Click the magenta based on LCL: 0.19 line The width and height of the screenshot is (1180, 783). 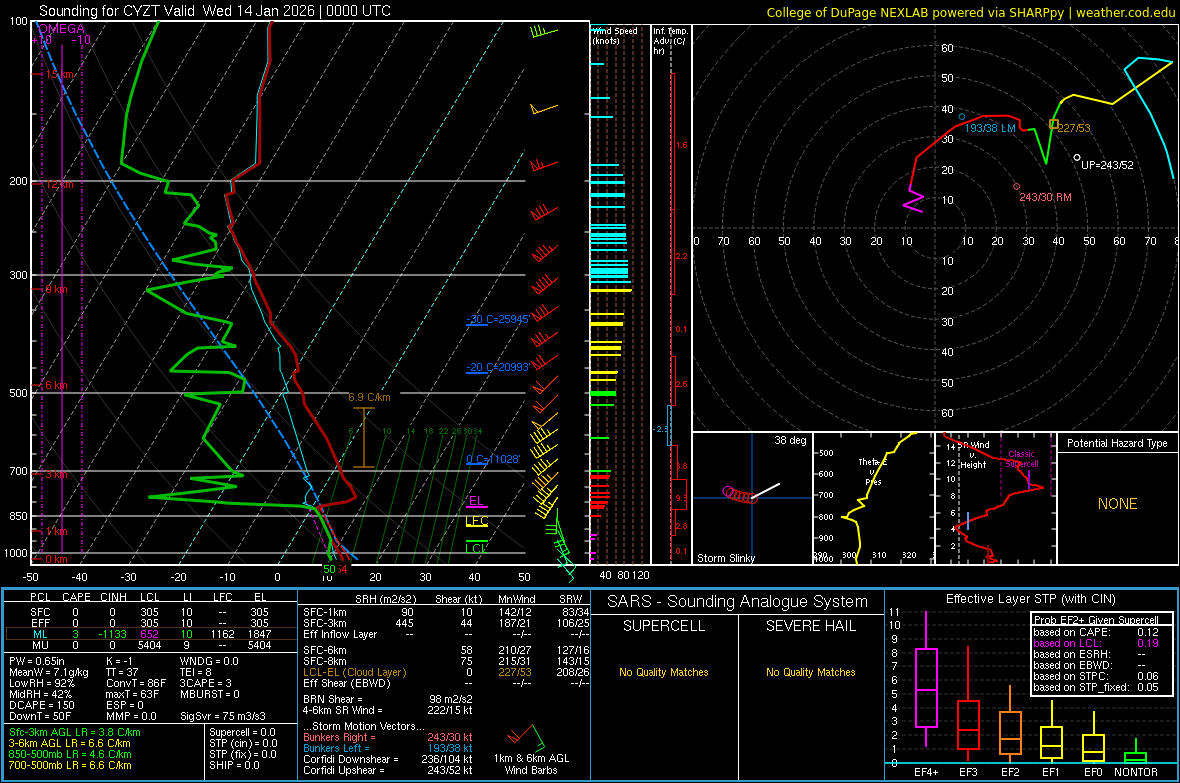(x=1096, y=643)
